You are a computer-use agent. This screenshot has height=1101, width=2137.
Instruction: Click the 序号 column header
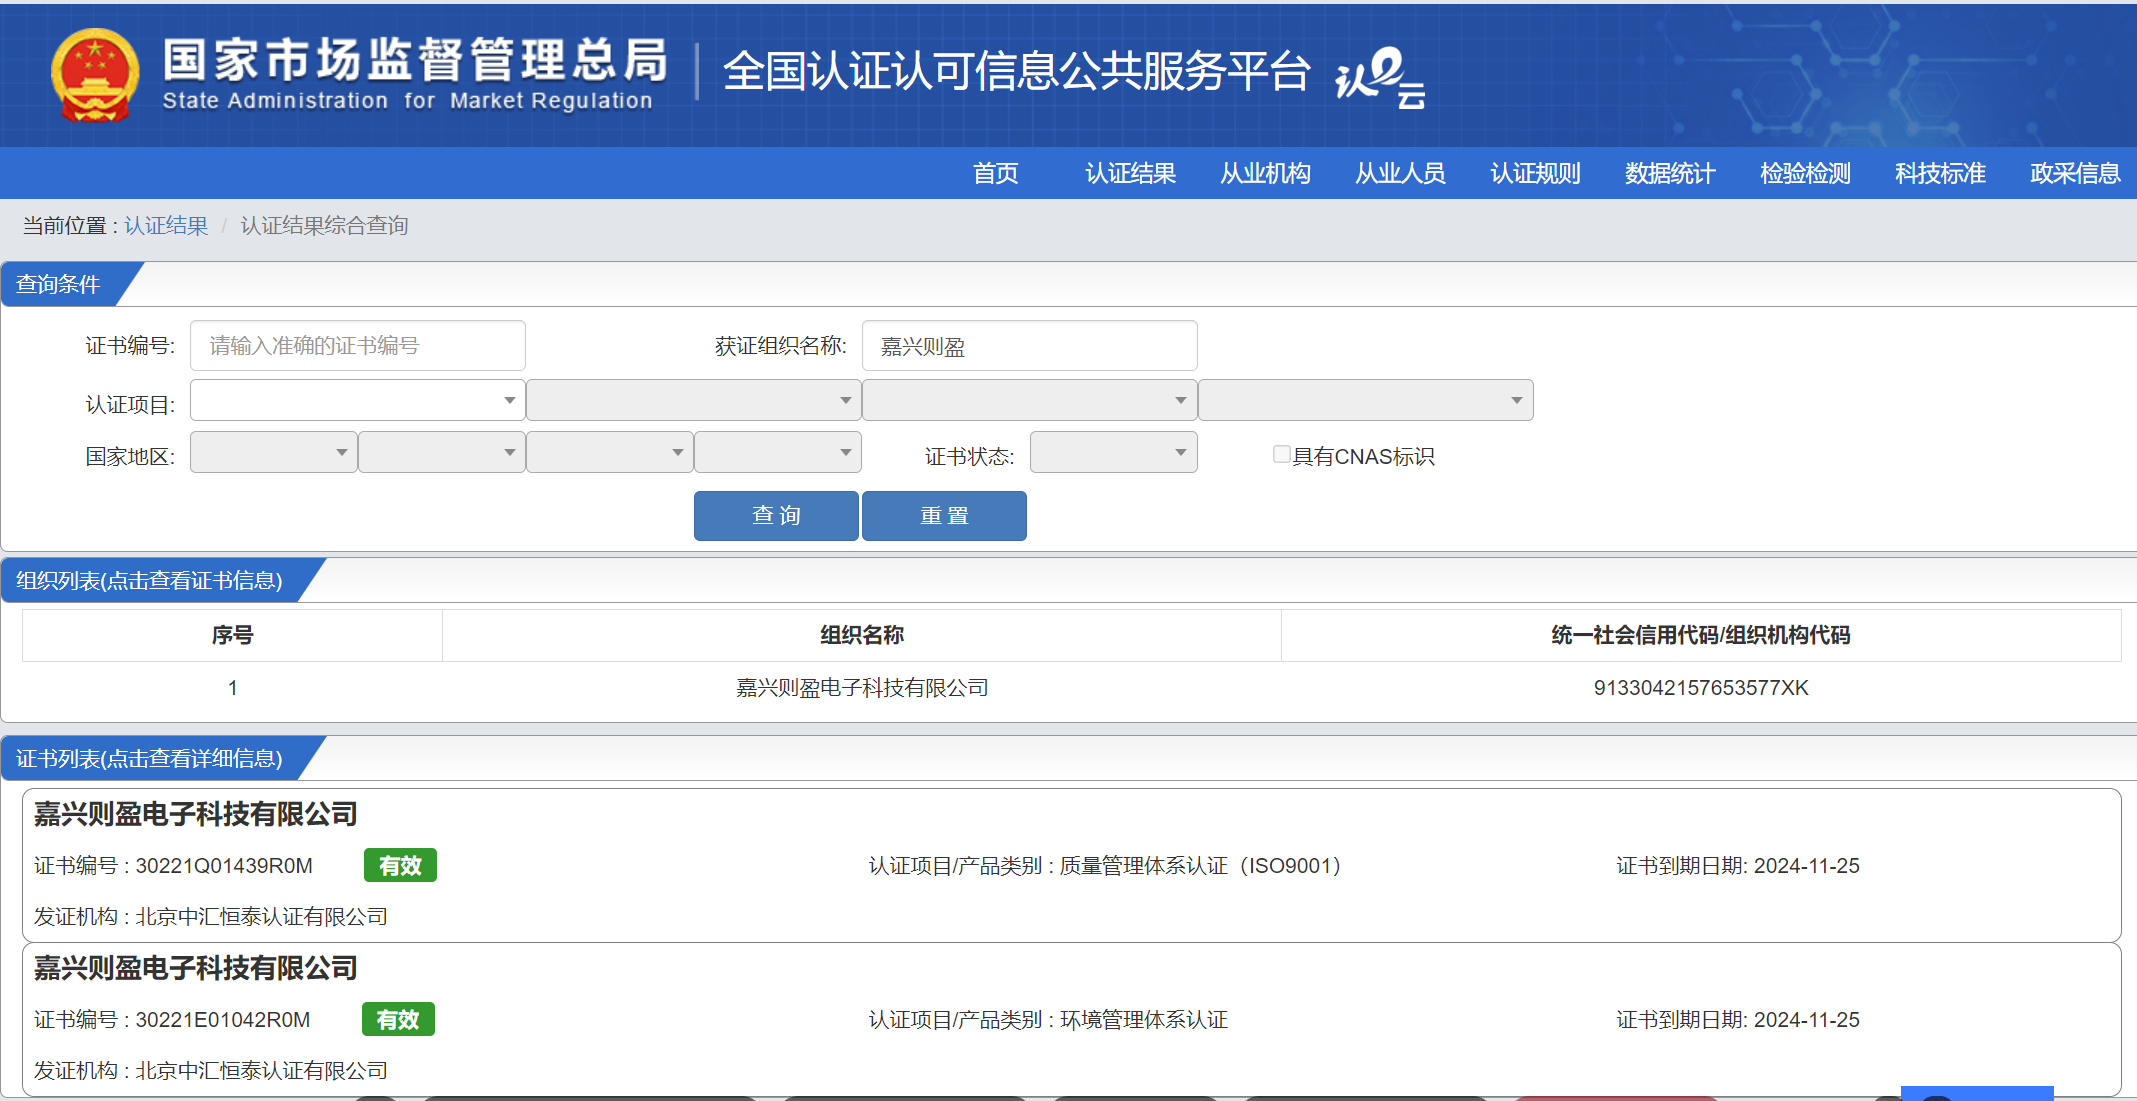coord(232,635)
